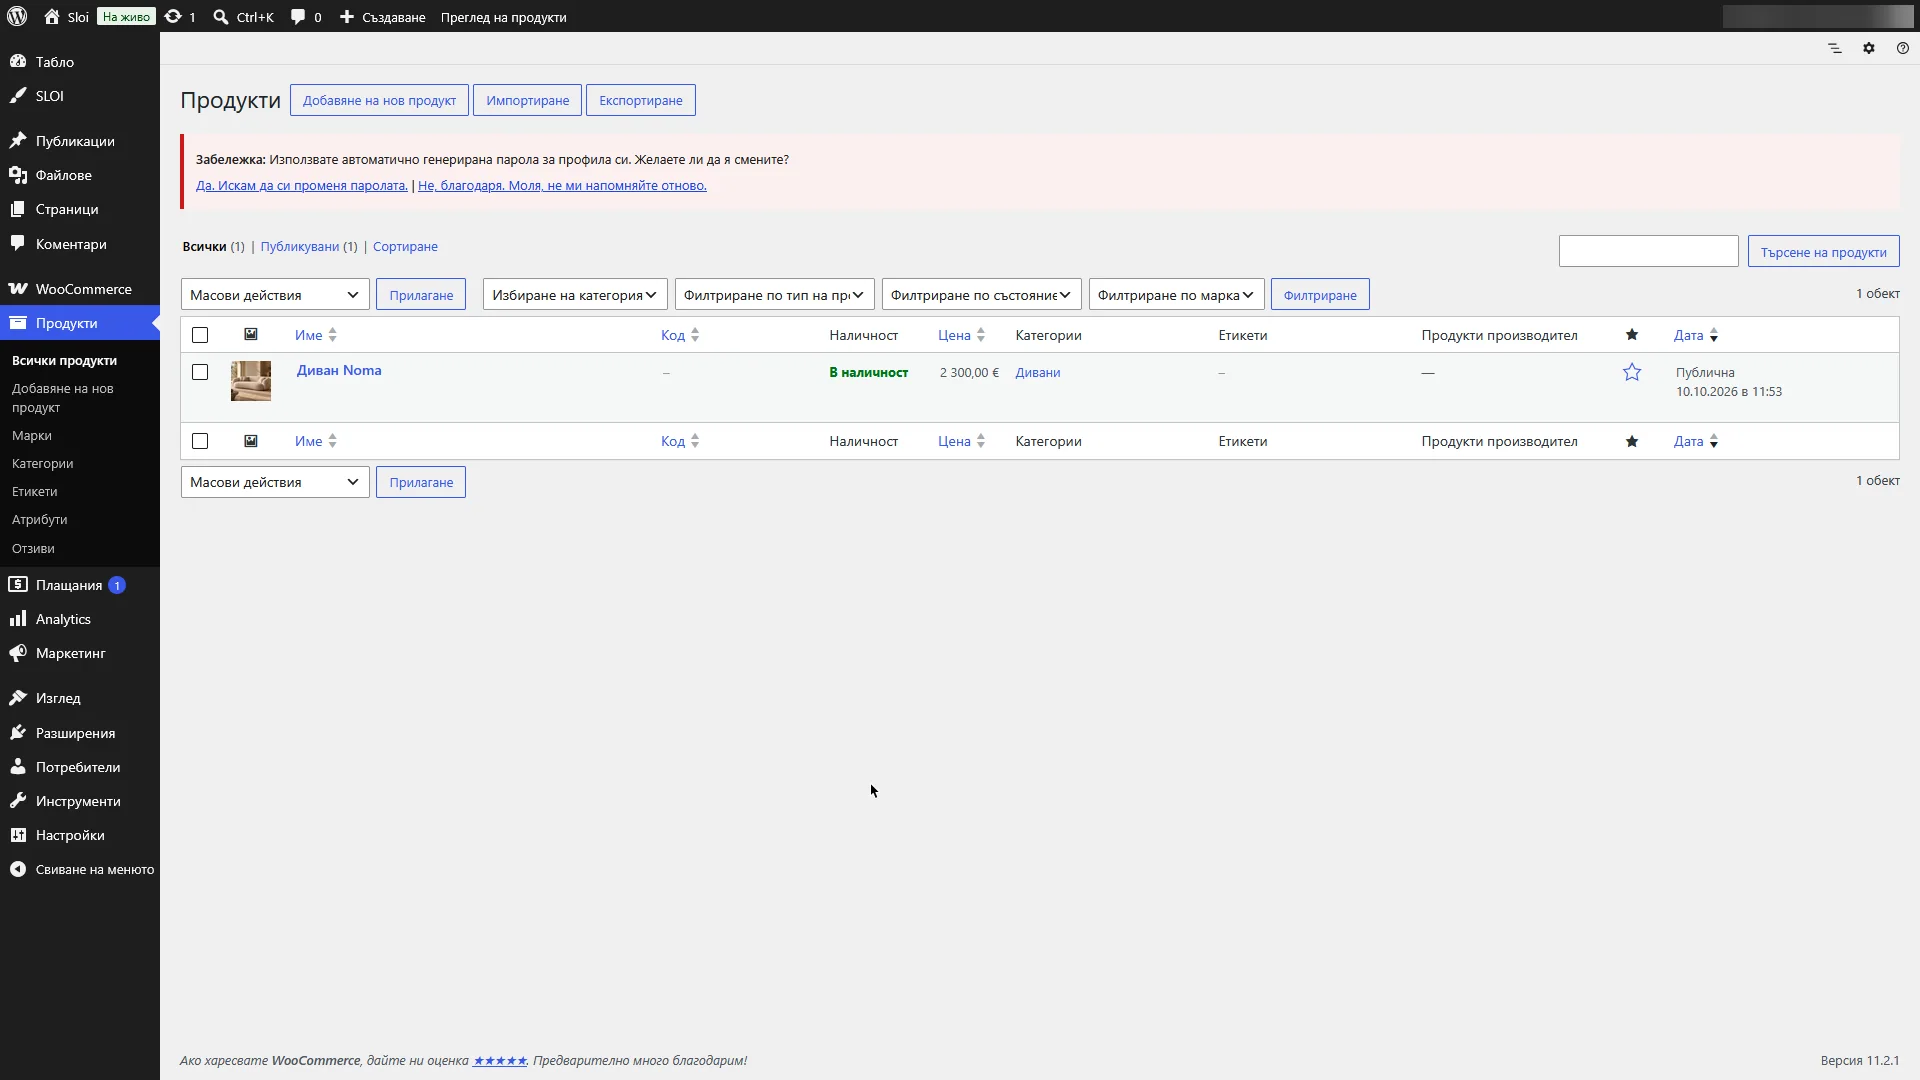Image resolution: width=1920 pixels, height=1080 pixels.
Task: Tick the checkbox for Диван Noma
Action: (200, 372)
